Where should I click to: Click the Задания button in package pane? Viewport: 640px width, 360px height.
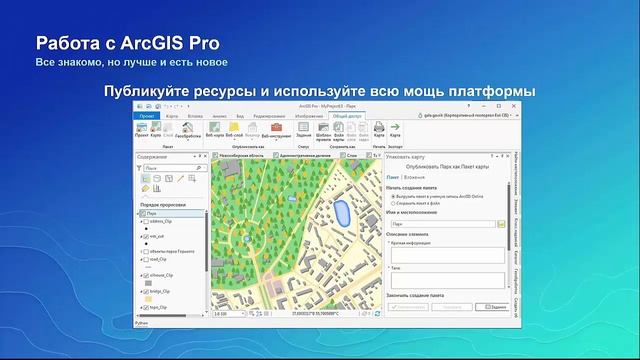tap(492, 307)
